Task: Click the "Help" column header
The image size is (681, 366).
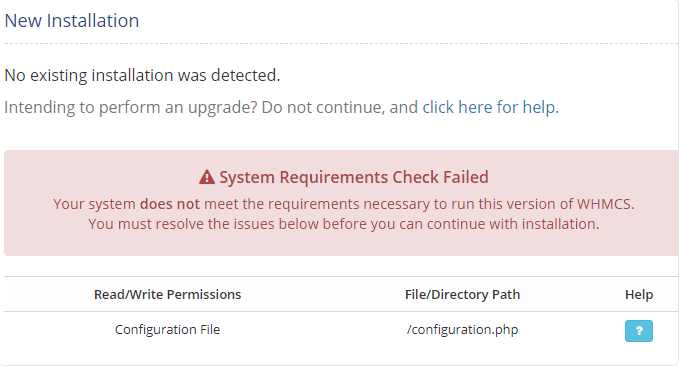Action: pyautogui.click(x=639, y=294)
